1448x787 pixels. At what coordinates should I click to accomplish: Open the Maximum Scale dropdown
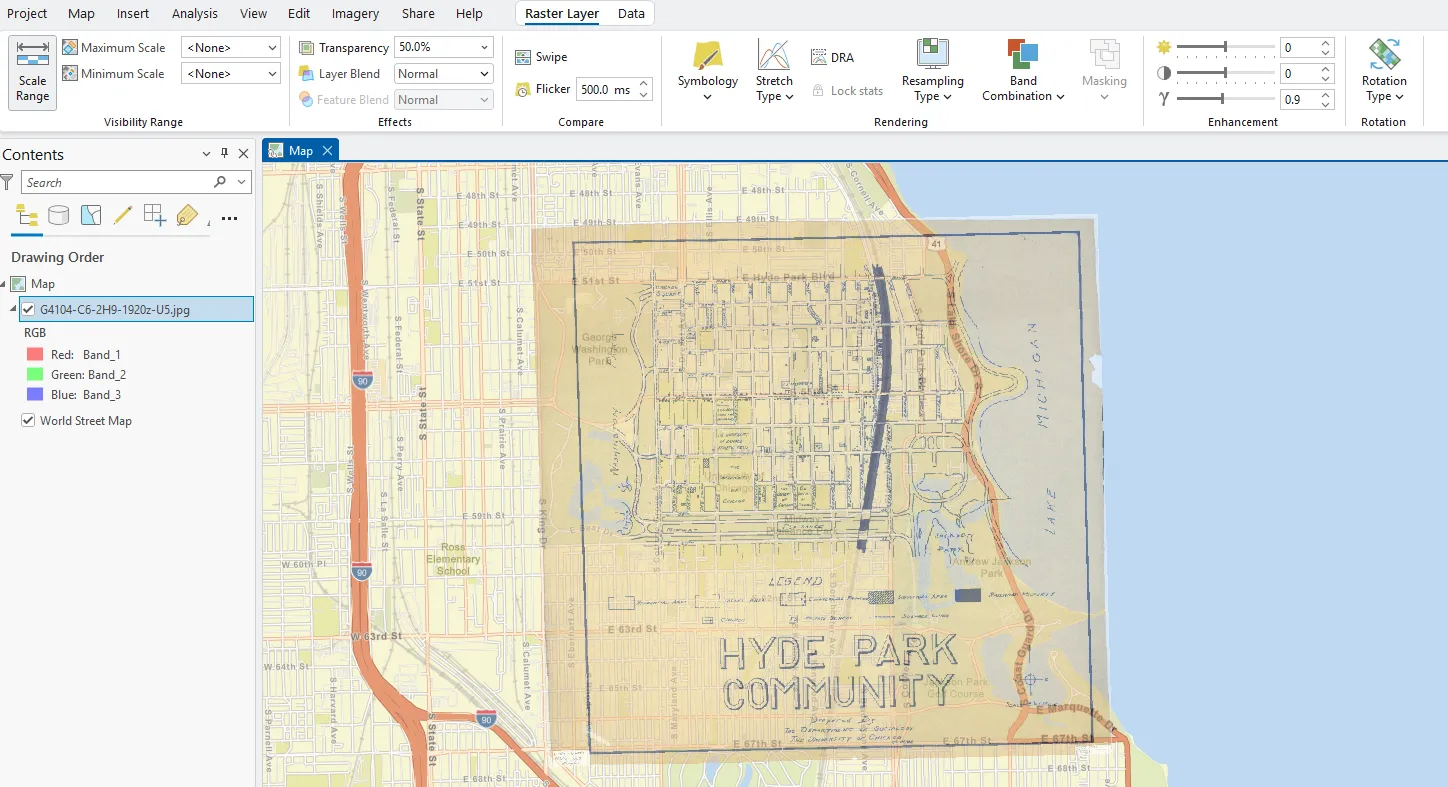273,47
